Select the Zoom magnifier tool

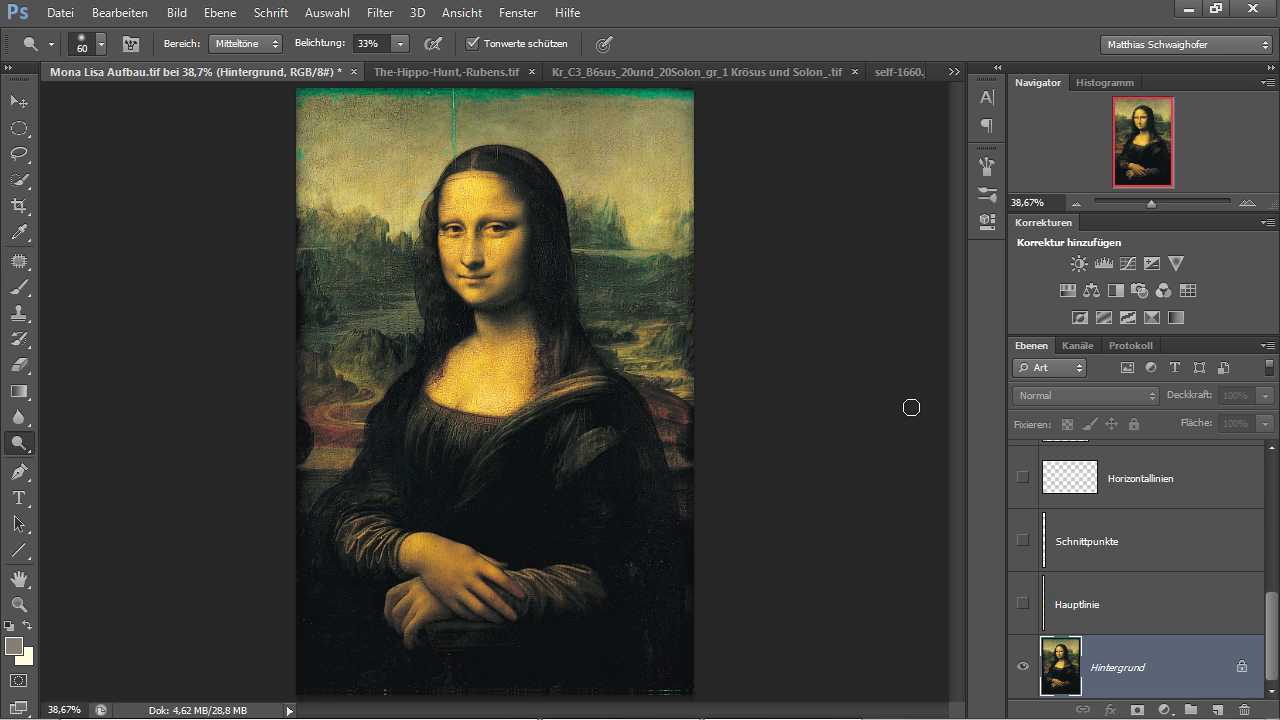(x=19, y=605)
